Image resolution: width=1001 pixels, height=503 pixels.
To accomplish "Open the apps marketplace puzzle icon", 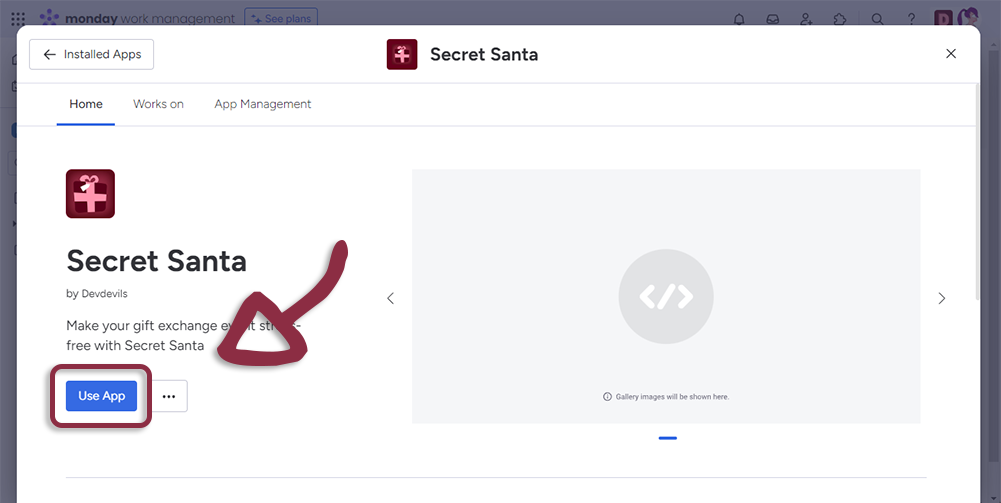I will 840,19.
